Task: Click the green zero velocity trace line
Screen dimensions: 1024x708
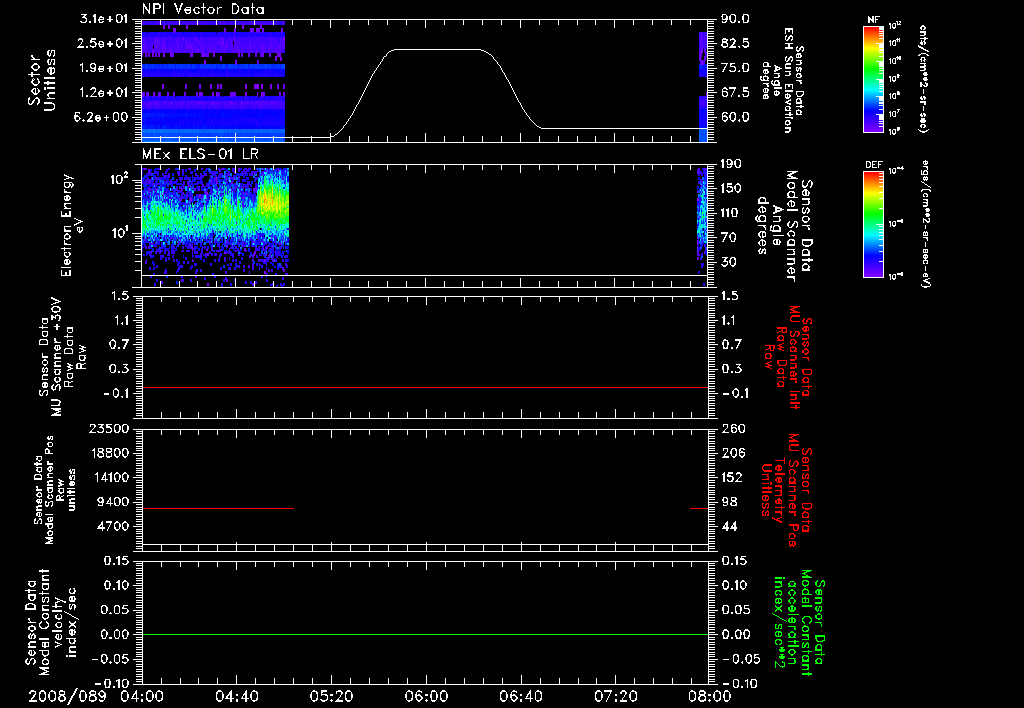Action: (425, 634)
